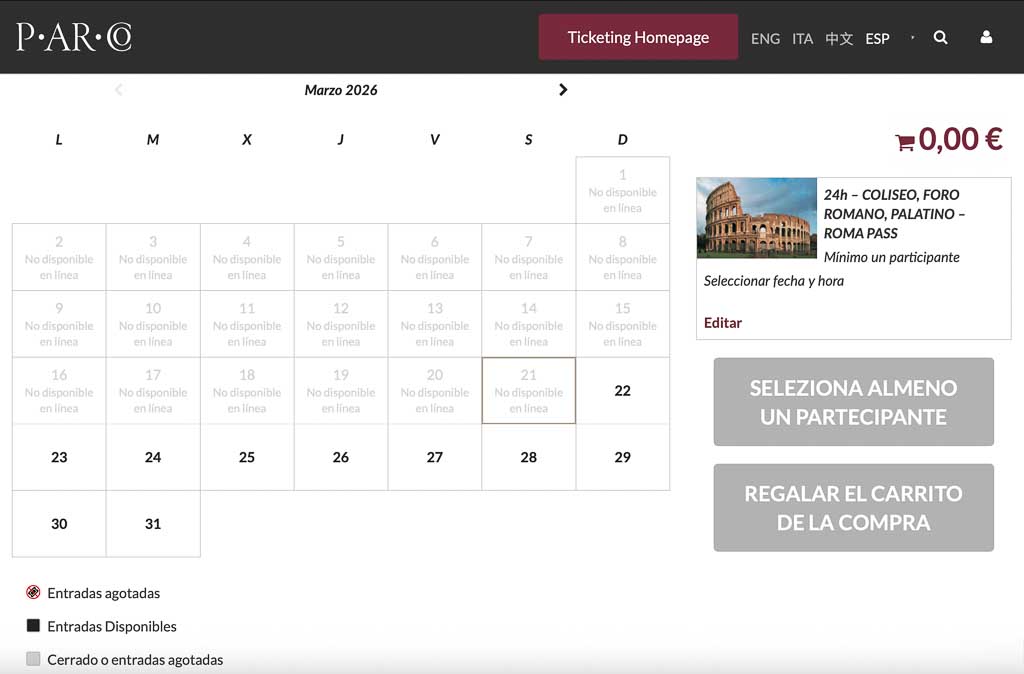The width and height of the screenshot is (1024, 674).
Task: Click unavailable day 9 cell
Action: 59,324
